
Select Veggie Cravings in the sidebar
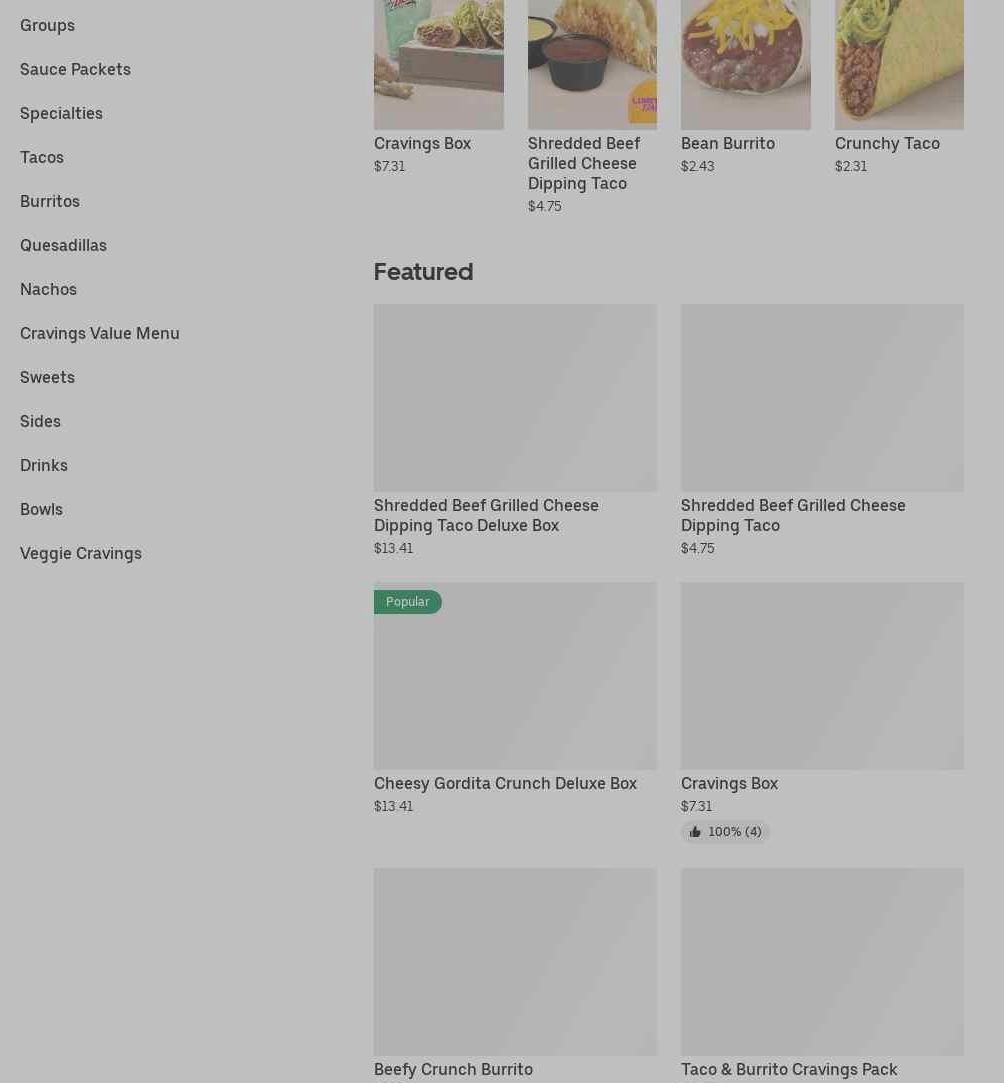point(81,554)
